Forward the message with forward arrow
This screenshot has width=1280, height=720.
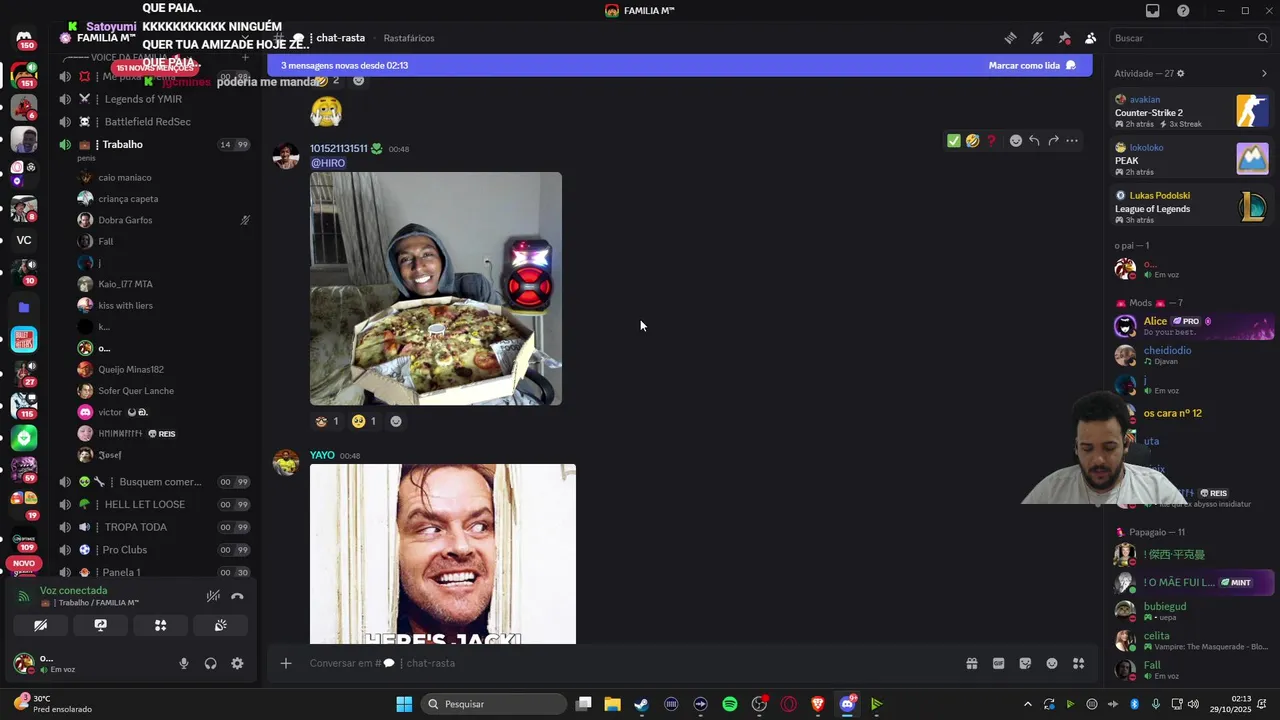(1053, 141)
